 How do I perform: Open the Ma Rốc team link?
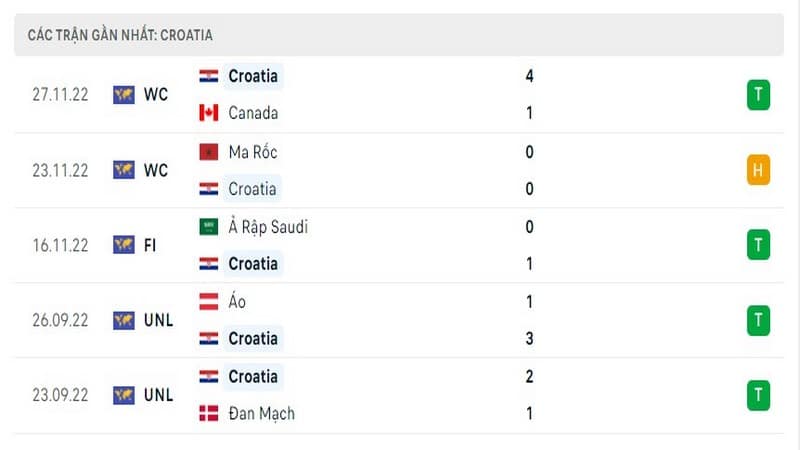[x=253, y=152]
